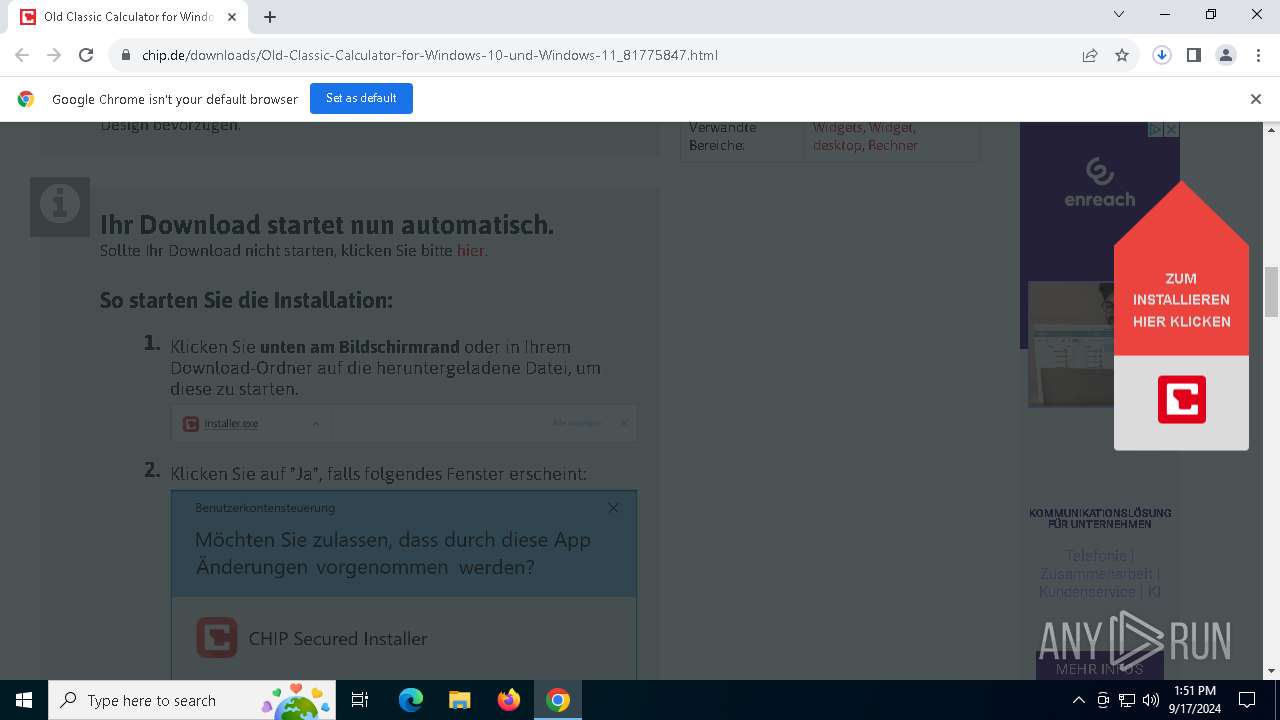
Task: Select the Old Classic Calculator tab
Action: point(130,17)
